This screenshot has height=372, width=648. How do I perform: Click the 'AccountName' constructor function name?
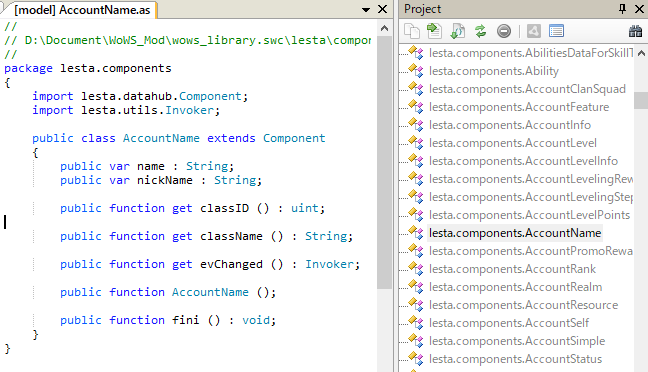coord(210,292)
